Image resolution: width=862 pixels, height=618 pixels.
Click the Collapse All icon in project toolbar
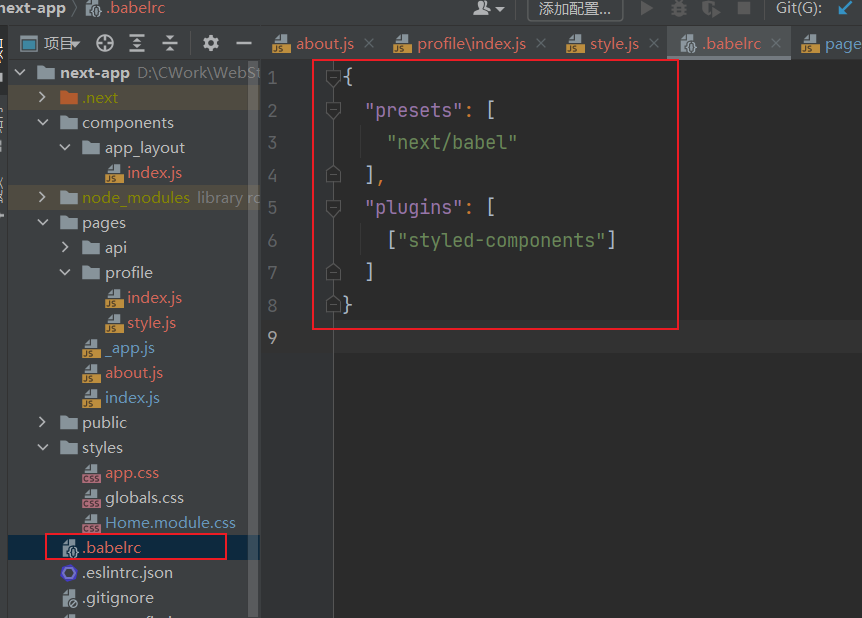tap(170, 43)
